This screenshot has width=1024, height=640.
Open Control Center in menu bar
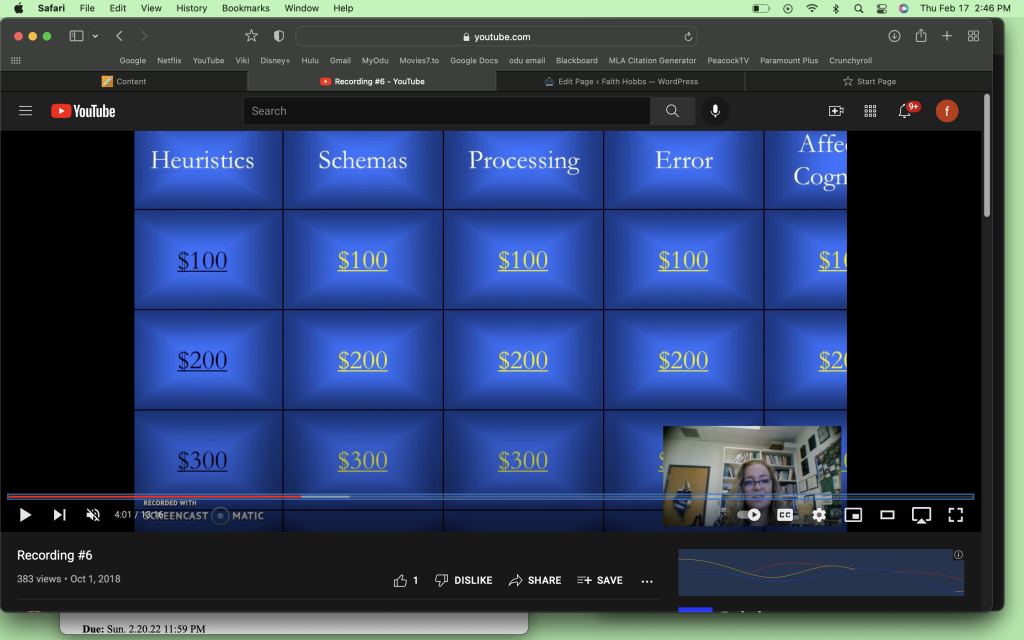pyautogui.click(x=881, y=8)
